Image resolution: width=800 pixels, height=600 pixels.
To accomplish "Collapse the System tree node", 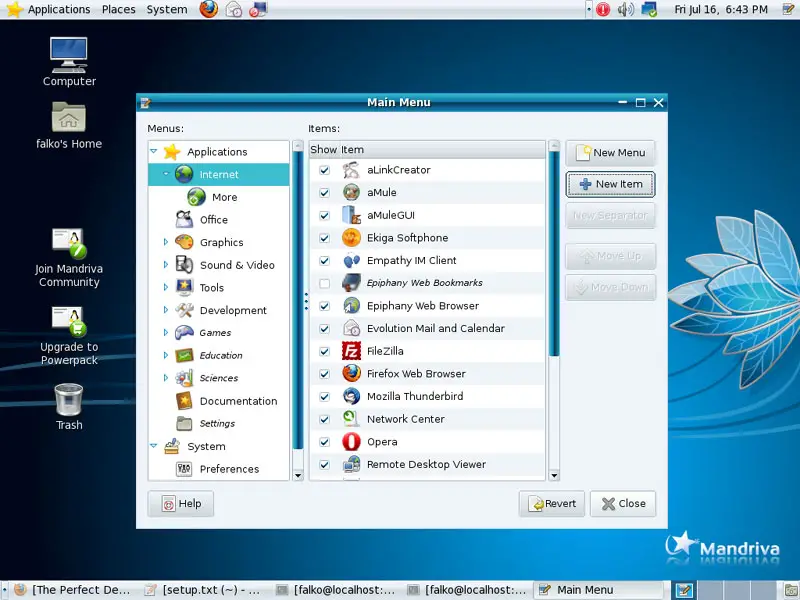I will [x=154, y=446].
